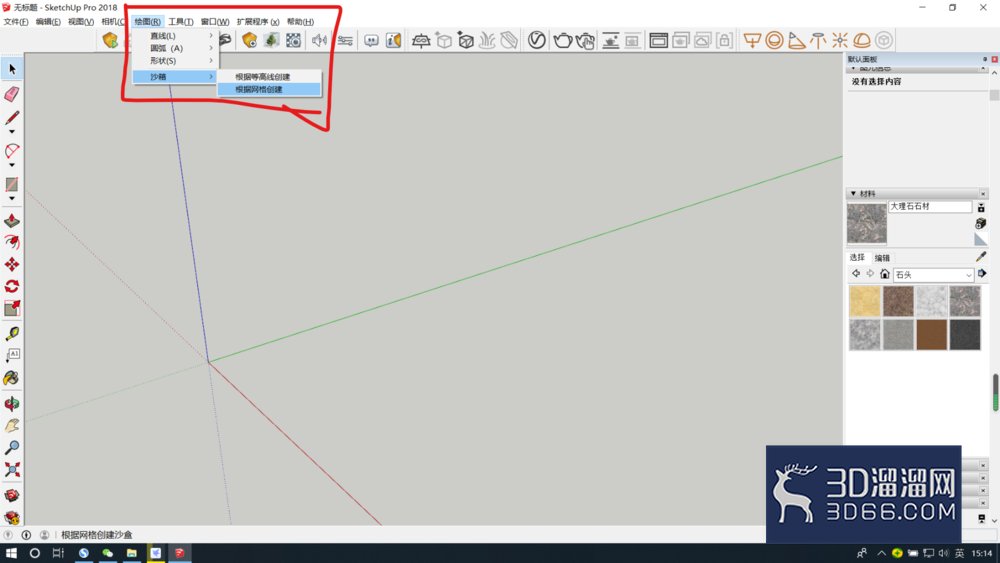Collapse the 材料 panel section
1000x563 pixels.
[853, 193]
